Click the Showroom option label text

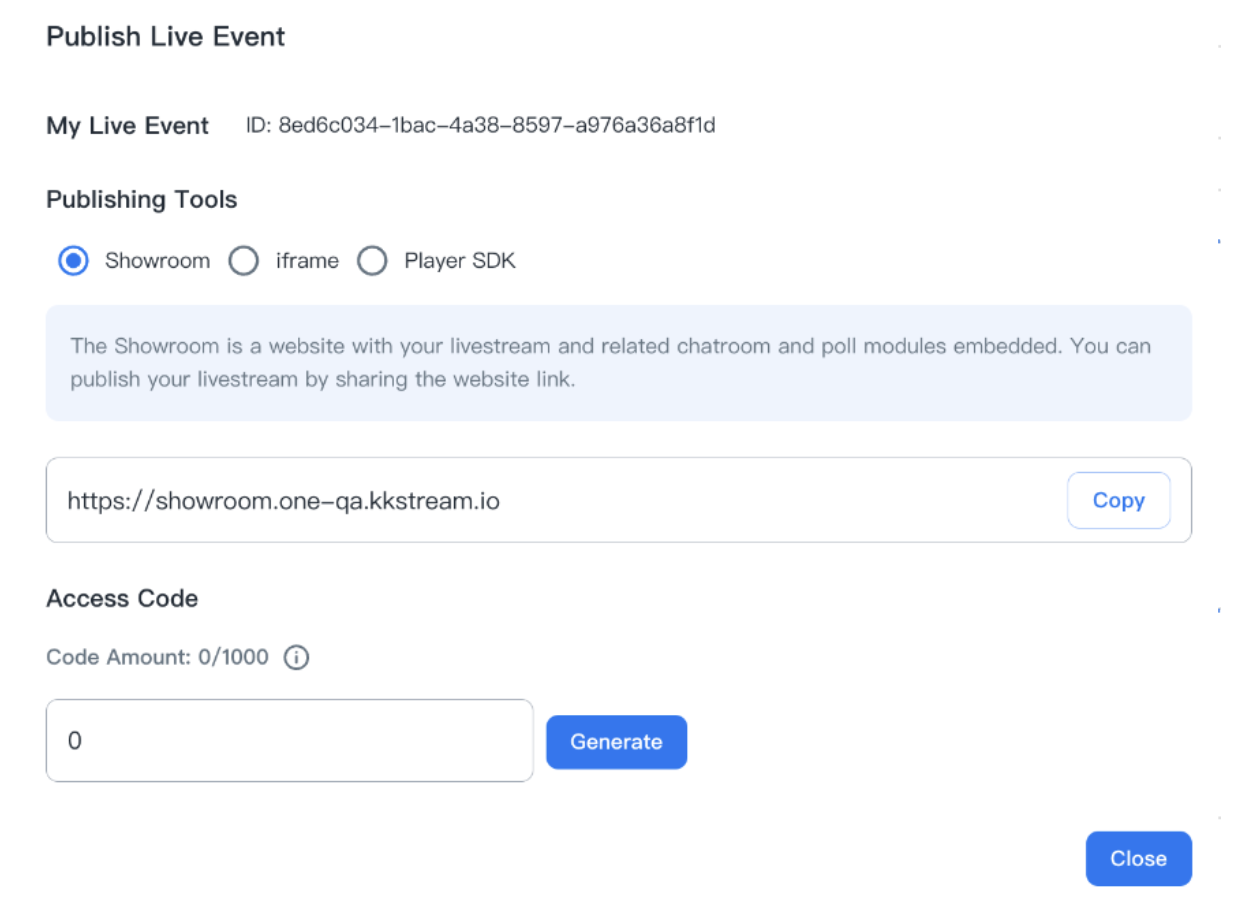157,262
